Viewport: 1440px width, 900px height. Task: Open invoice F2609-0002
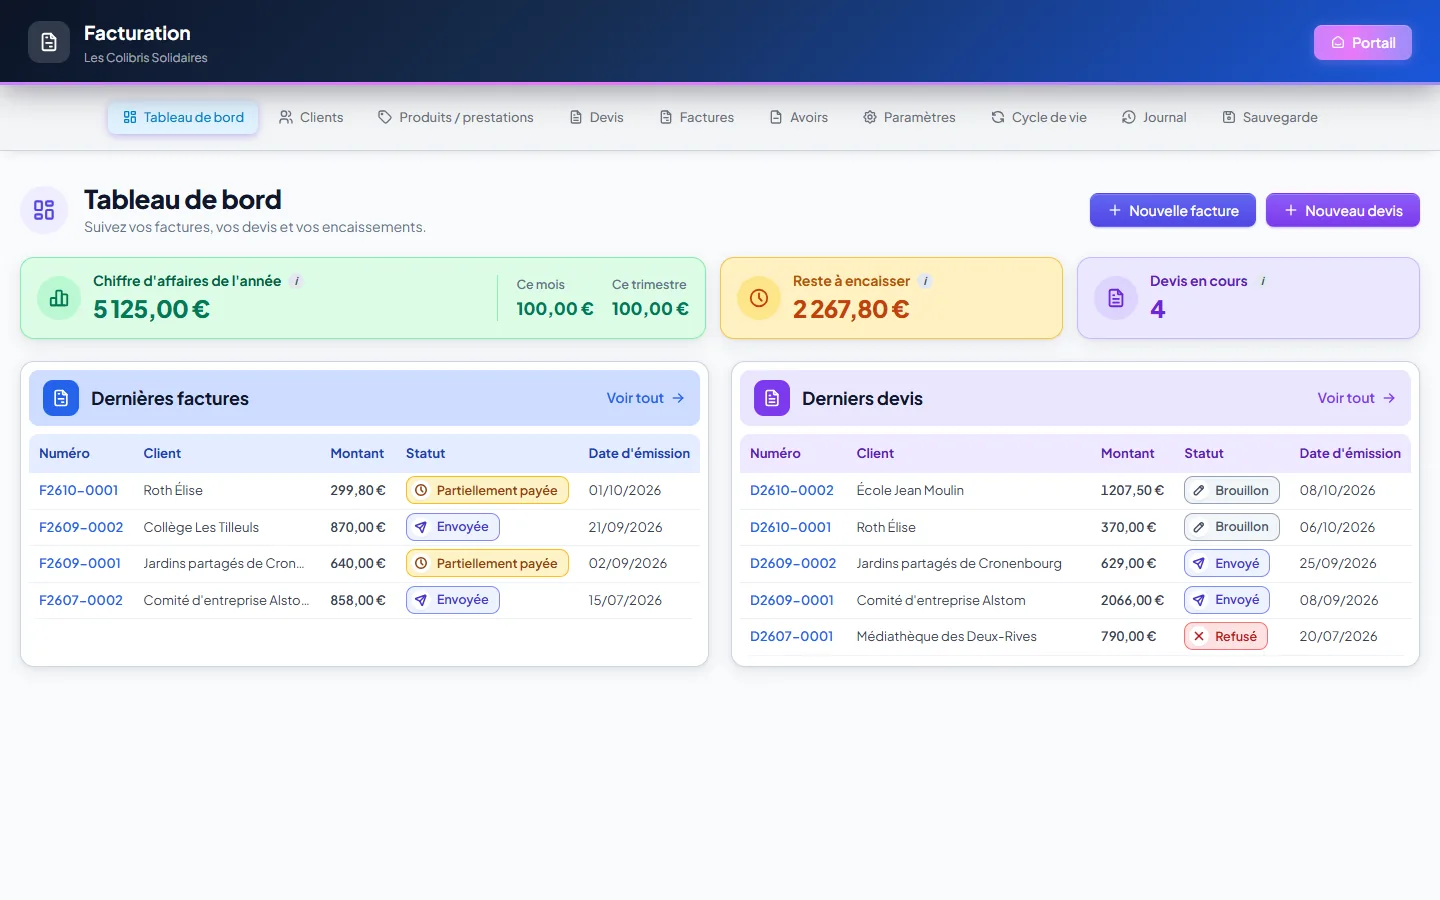81,527
